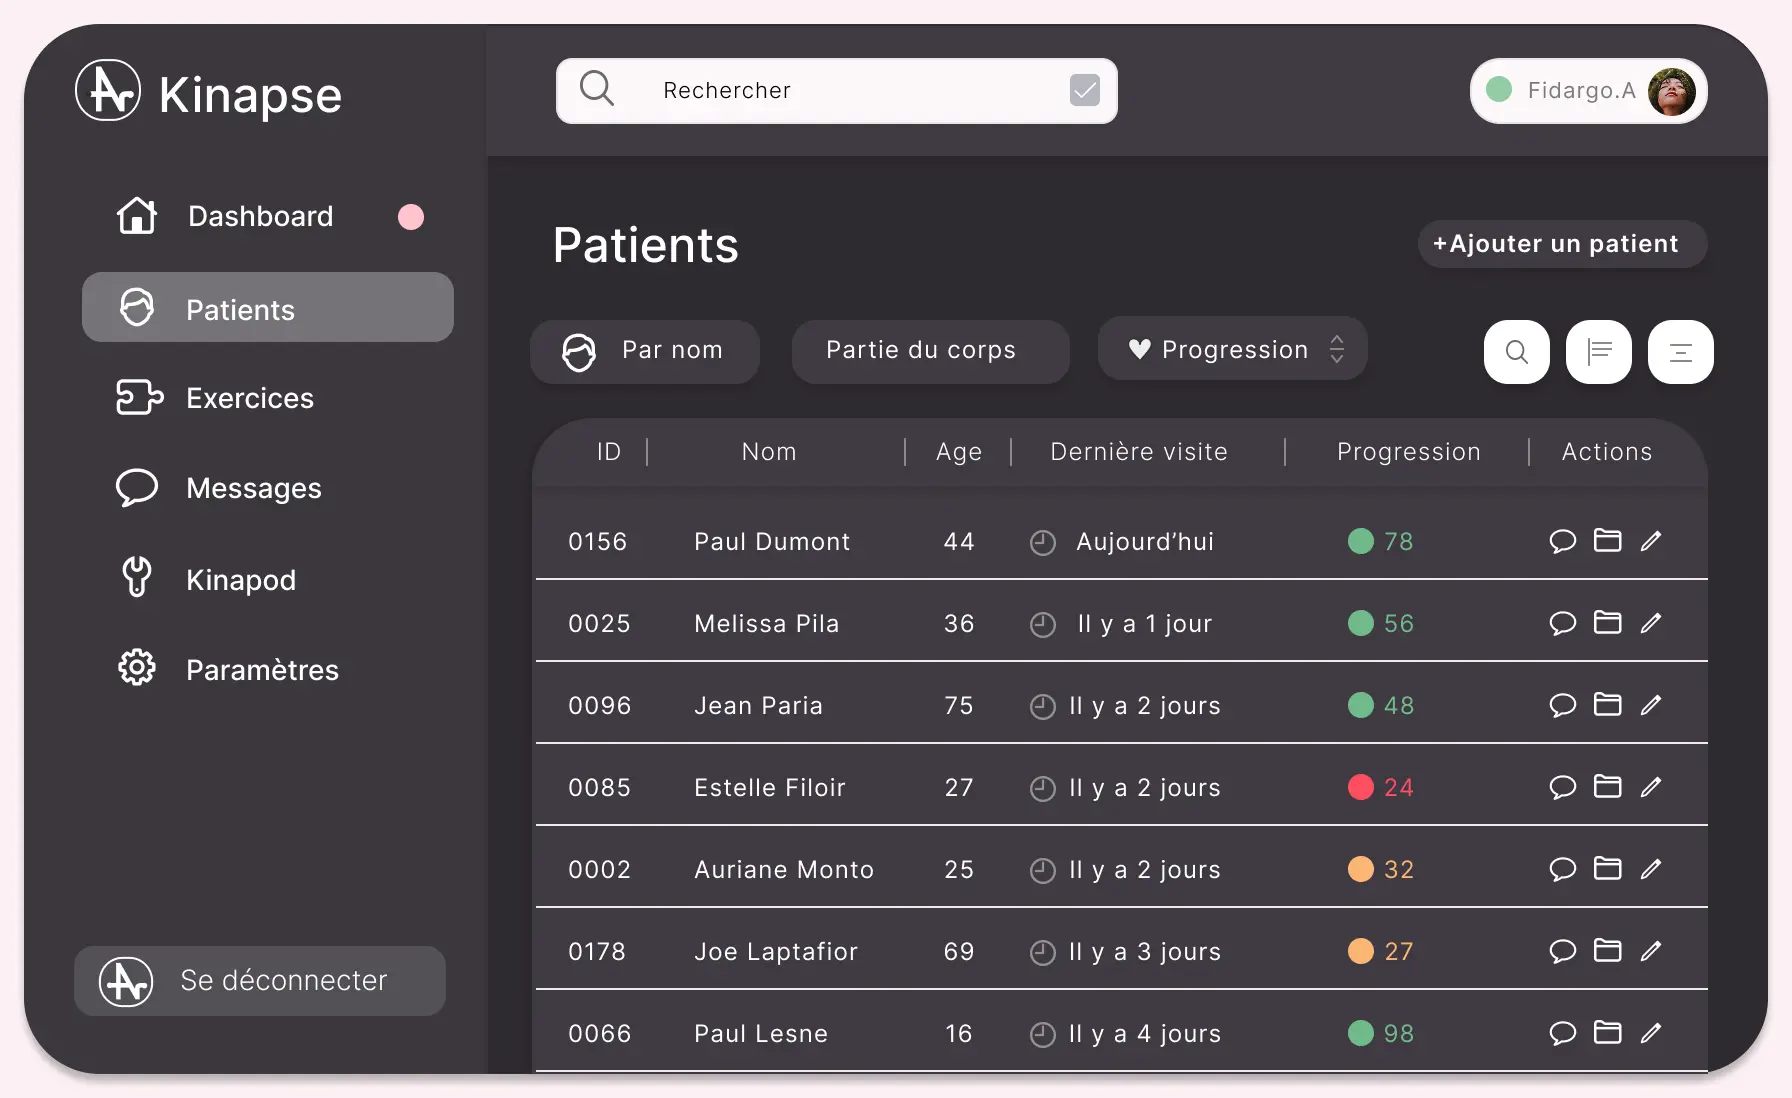Click the Kinapse logo icon

(108, 91)
